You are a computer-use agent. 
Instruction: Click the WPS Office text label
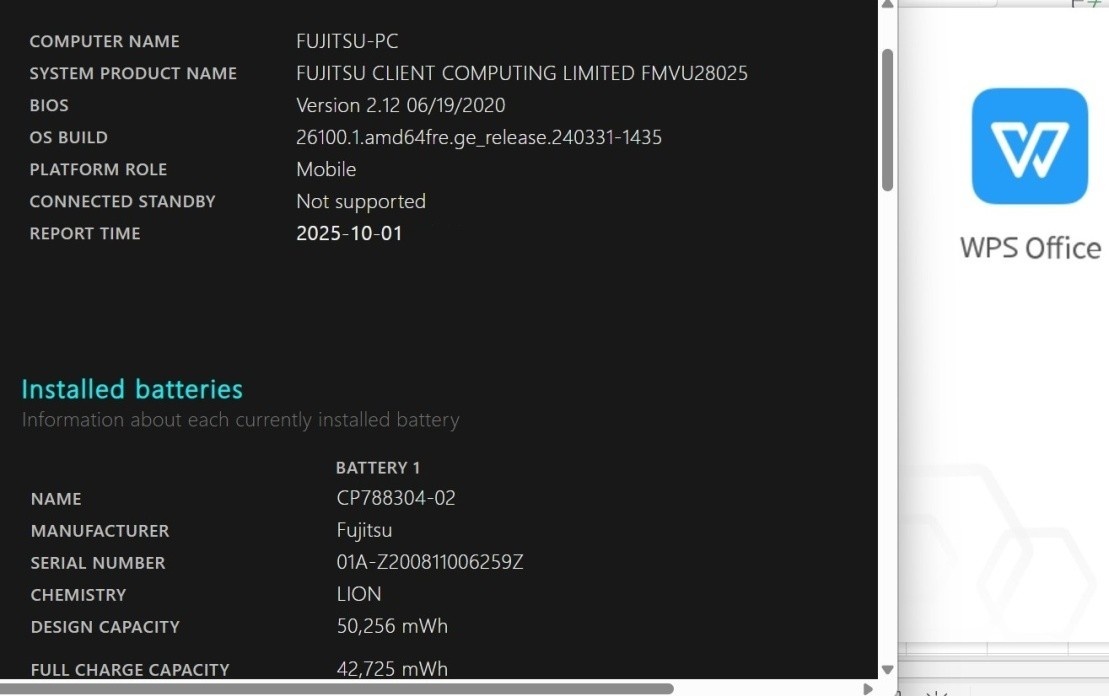1030,248
